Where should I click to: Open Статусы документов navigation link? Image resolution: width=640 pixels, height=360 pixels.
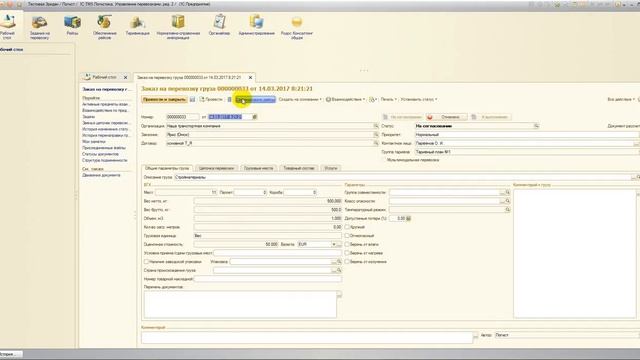pyautogui.click(x=100, y=154)
